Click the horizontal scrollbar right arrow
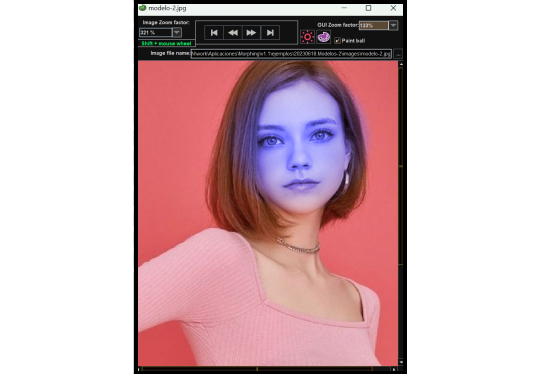This screenshot has width=540, height=374. [394, 370]
